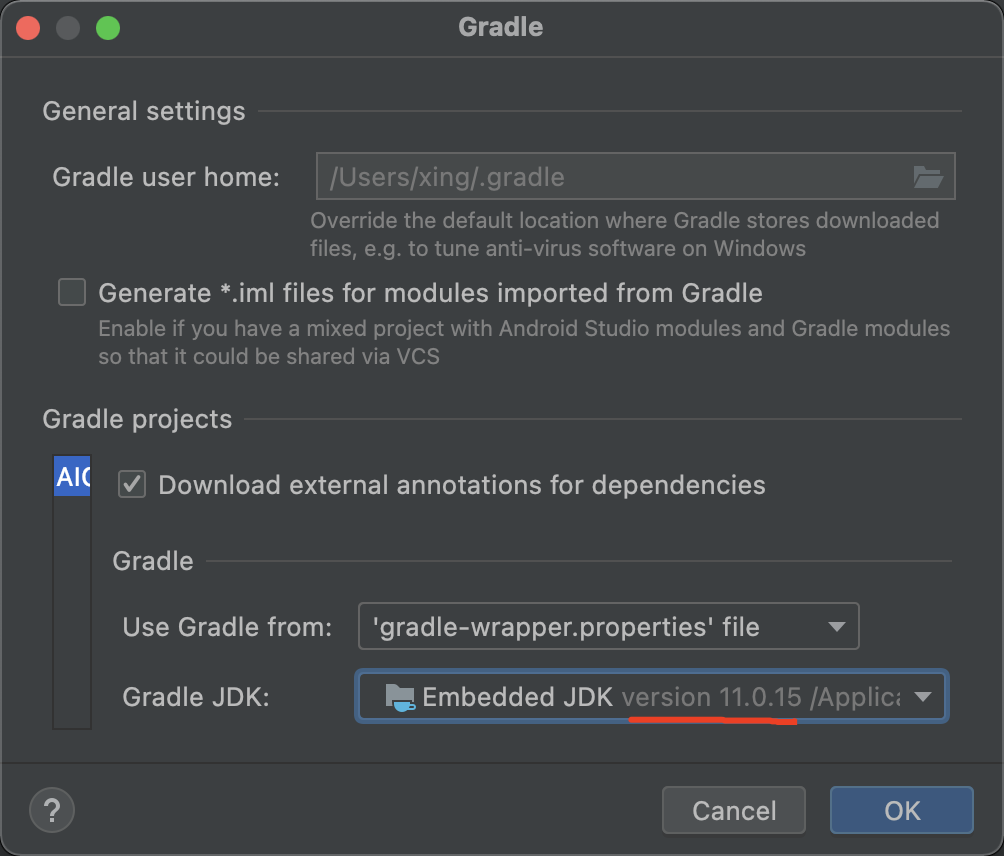This screenshot has width=1004, height=856.
Task: Click the Gradle user home text field
Action: click(x=610, y=178)
